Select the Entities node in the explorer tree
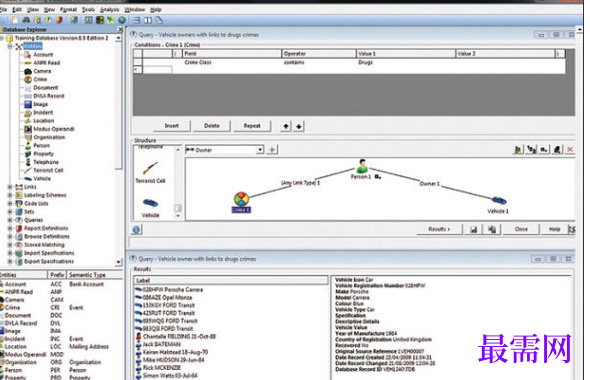The width and height of the screenshot is (590, 380). 33,46
